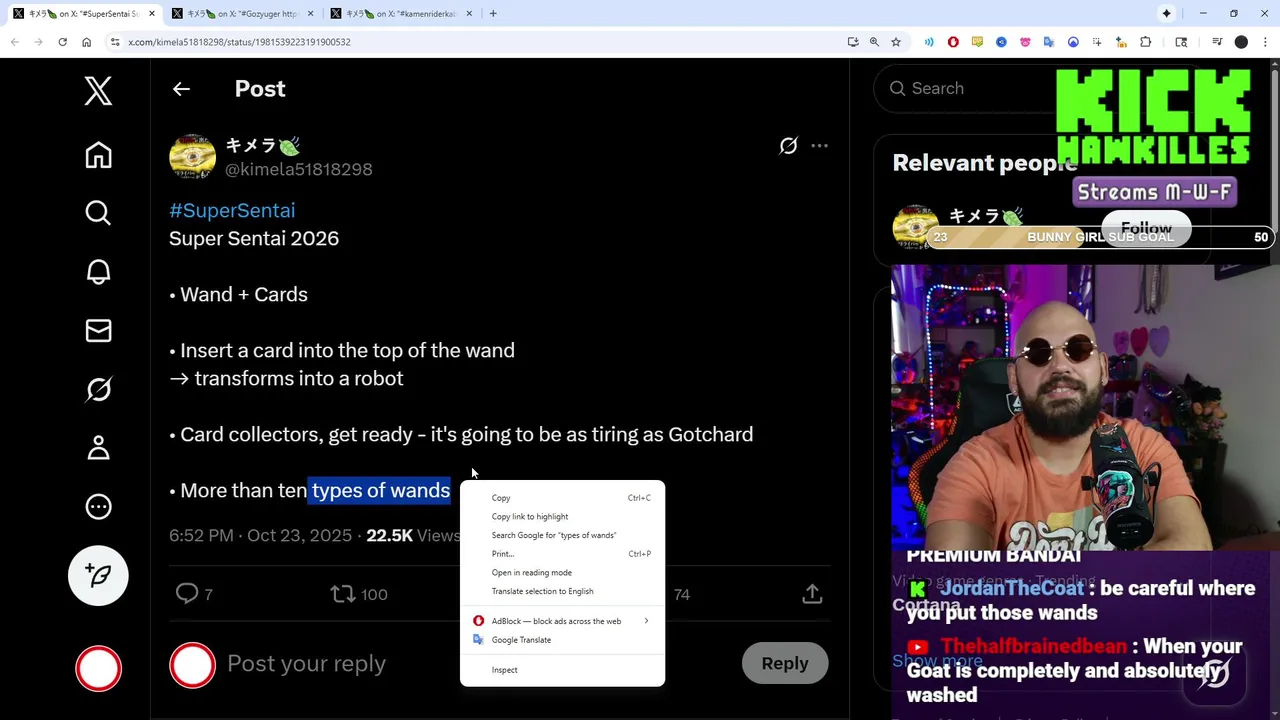This screenshot has width=1280, height=720.
Task: Choose Copy link to highlight
Action: tap(562, 517)
